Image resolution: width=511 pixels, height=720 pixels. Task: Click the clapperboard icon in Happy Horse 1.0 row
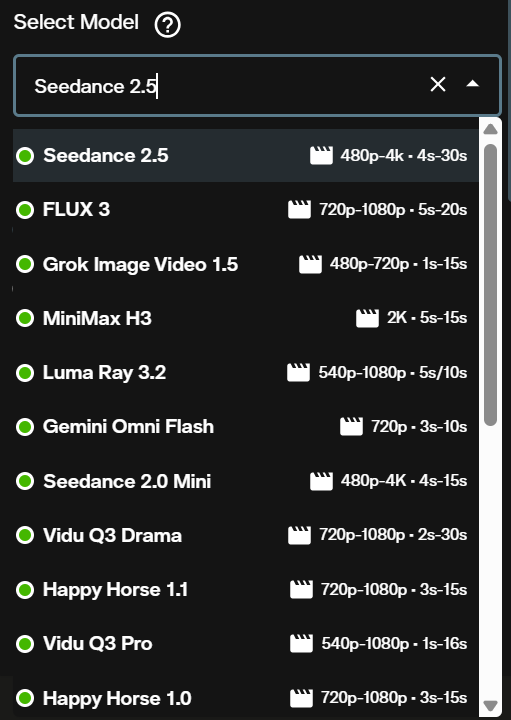coord(301,698)
